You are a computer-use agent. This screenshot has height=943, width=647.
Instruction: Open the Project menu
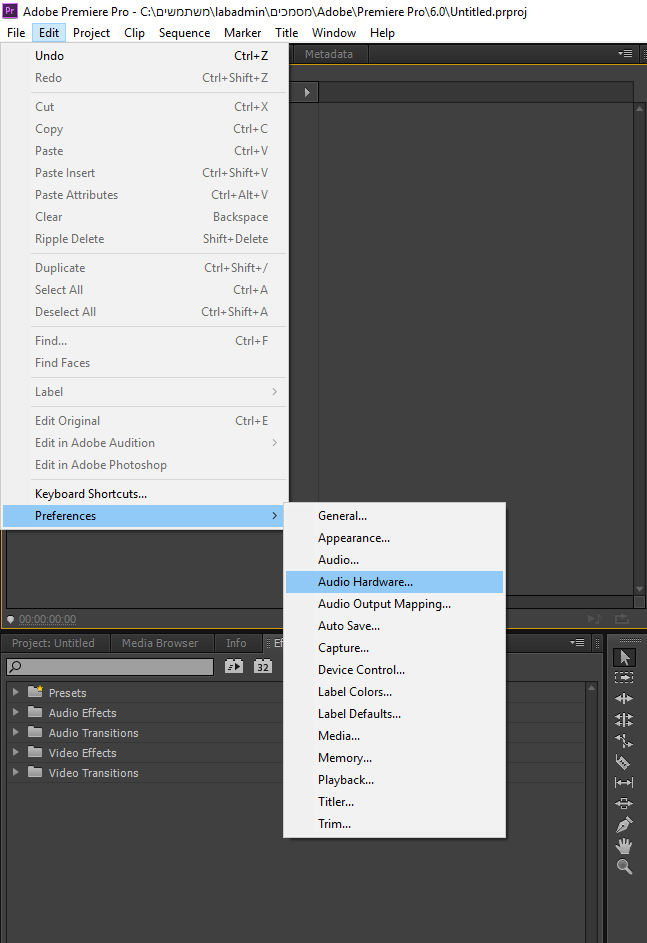91,32
